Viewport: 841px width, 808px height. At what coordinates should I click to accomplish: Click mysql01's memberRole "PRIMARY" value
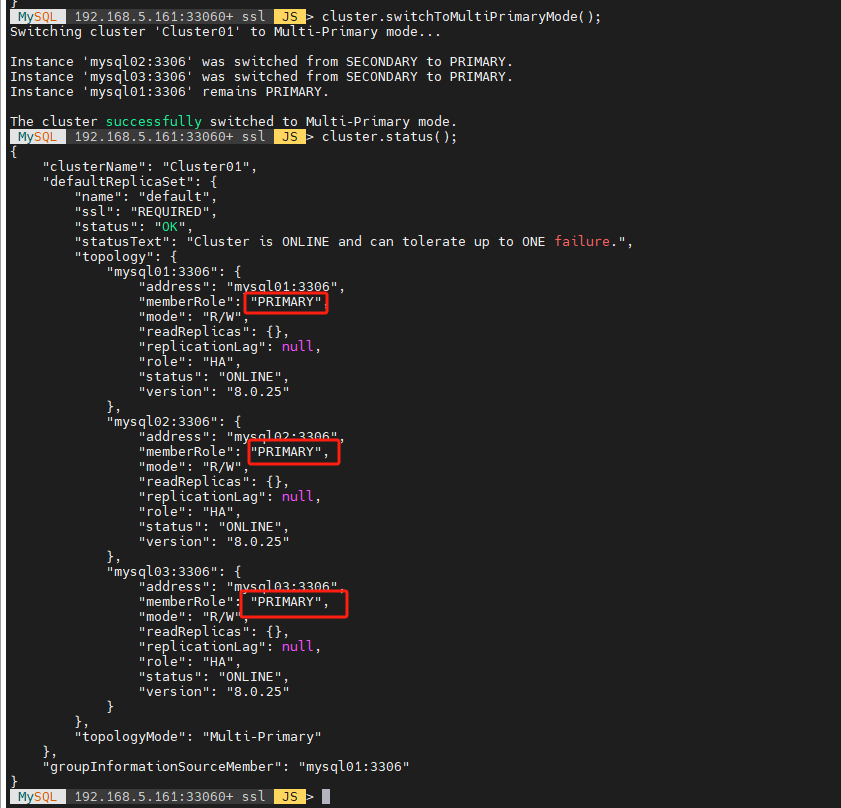coord(286,302)
